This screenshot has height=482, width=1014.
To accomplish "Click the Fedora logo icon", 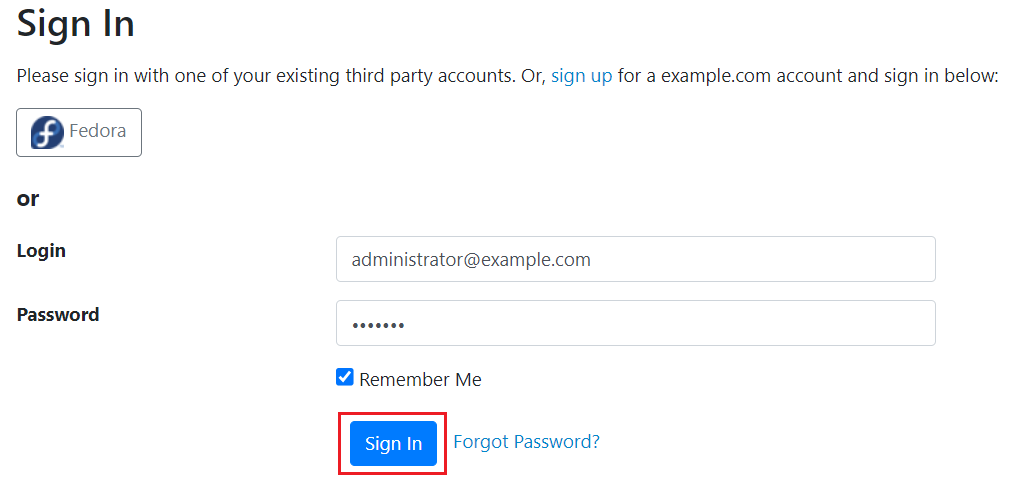I will [47, 132].
